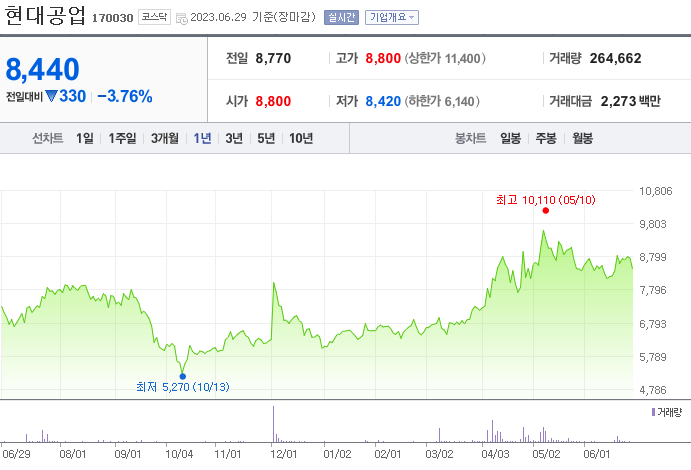Open the 주봉 candle chart
Screen dimensions: 691x470
[x=546, y=138]
